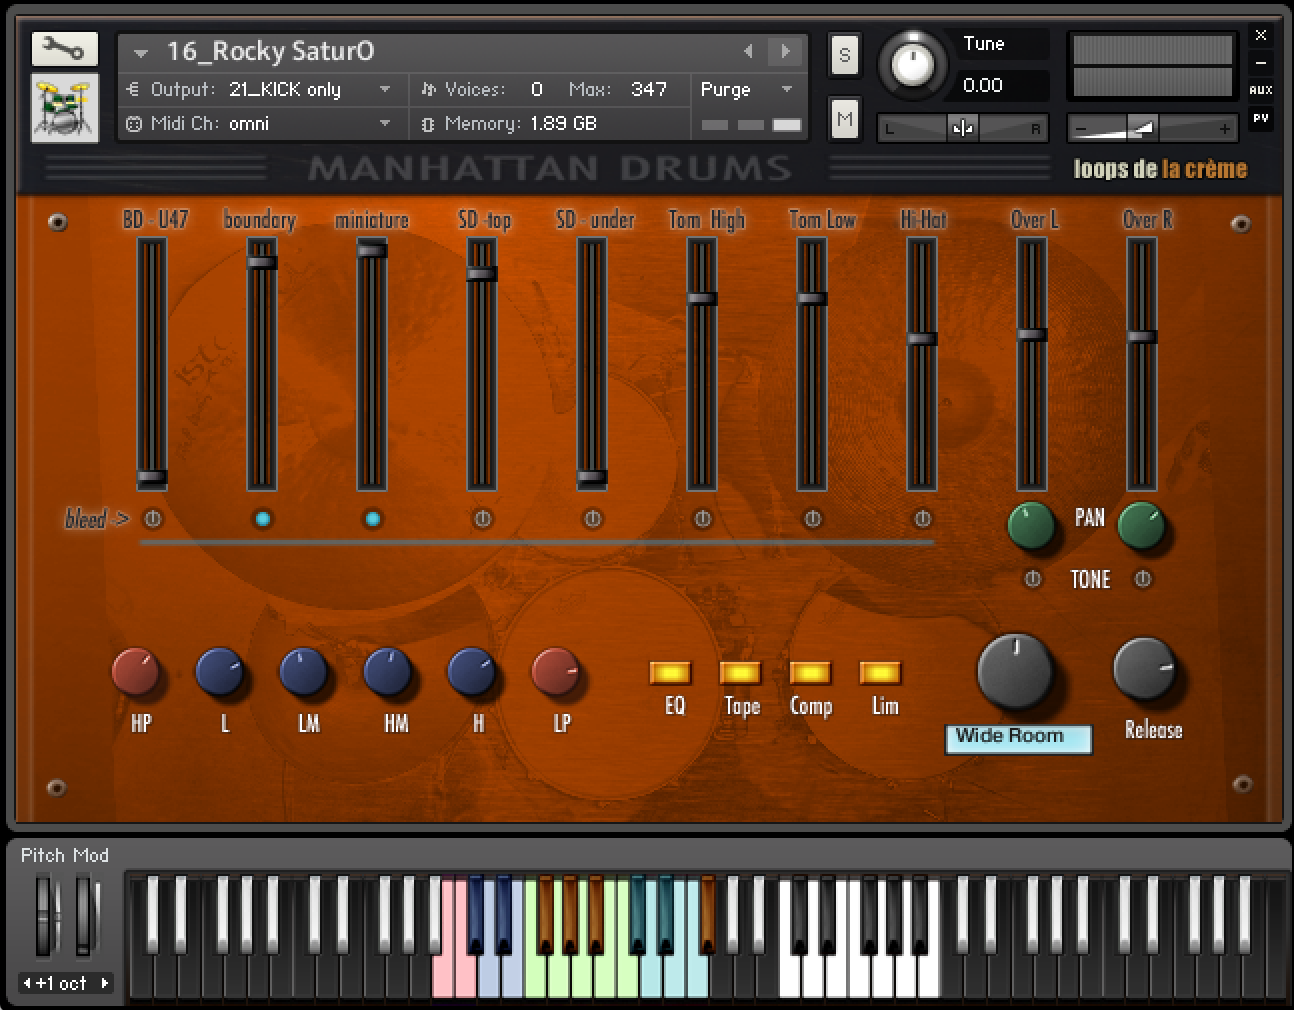Click the Manhattan Drums kit thumbnail icon
The height and width of the screenshot is (1010, 1294).
click(x=64, y=107)
